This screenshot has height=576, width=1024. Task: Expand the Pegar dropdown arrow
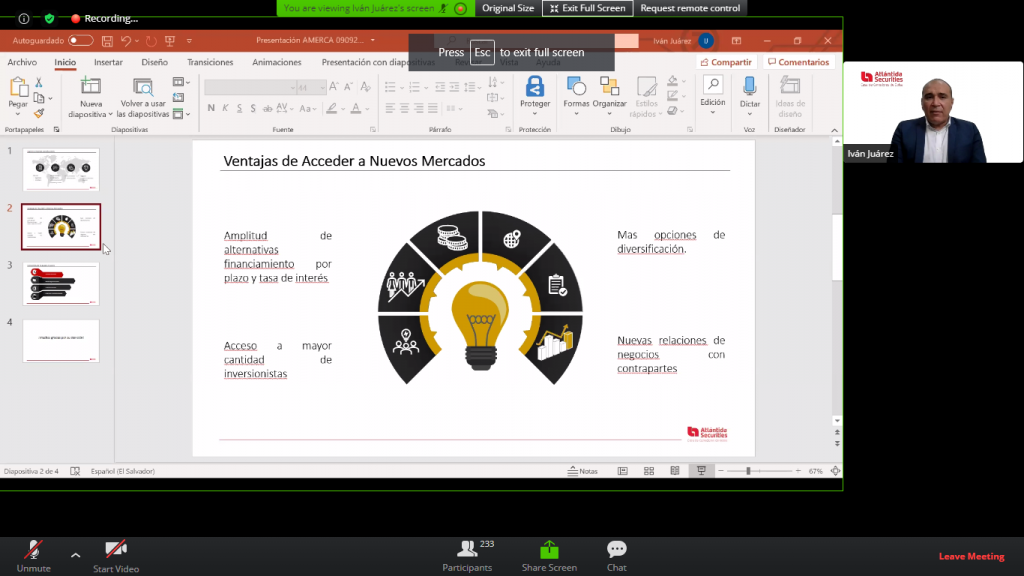click(18, 114)
